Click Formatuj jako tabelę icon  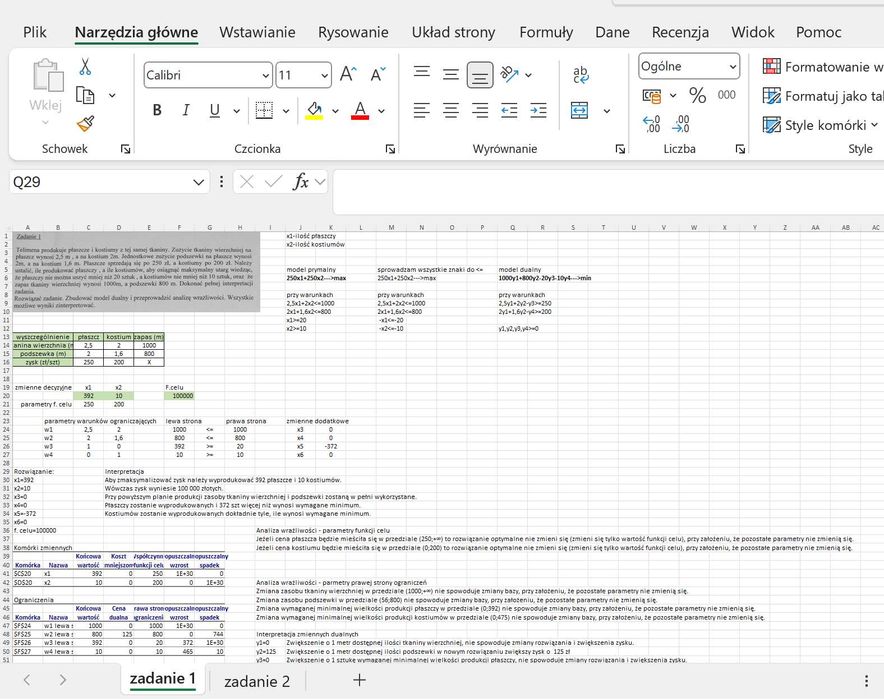point(772,96)
